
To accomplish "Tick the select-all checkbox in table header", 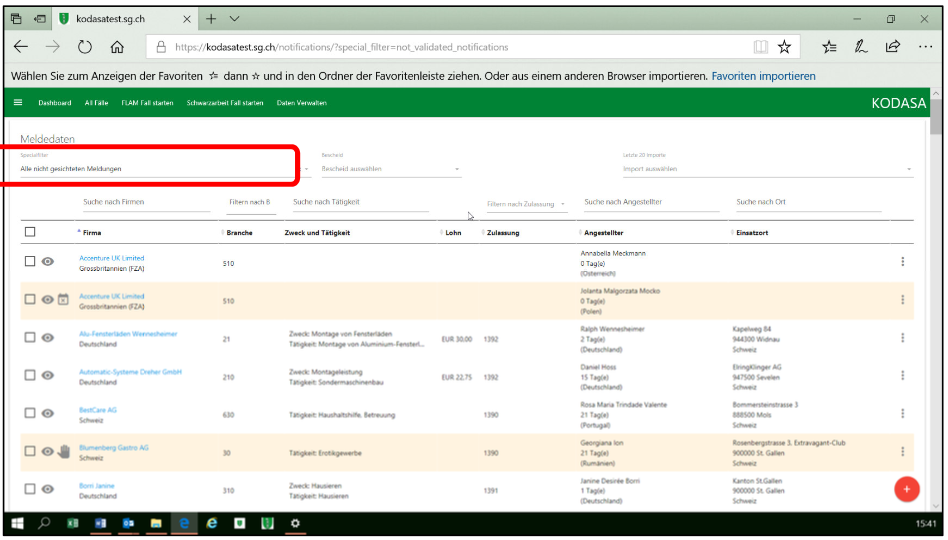I will pos(30,232).
